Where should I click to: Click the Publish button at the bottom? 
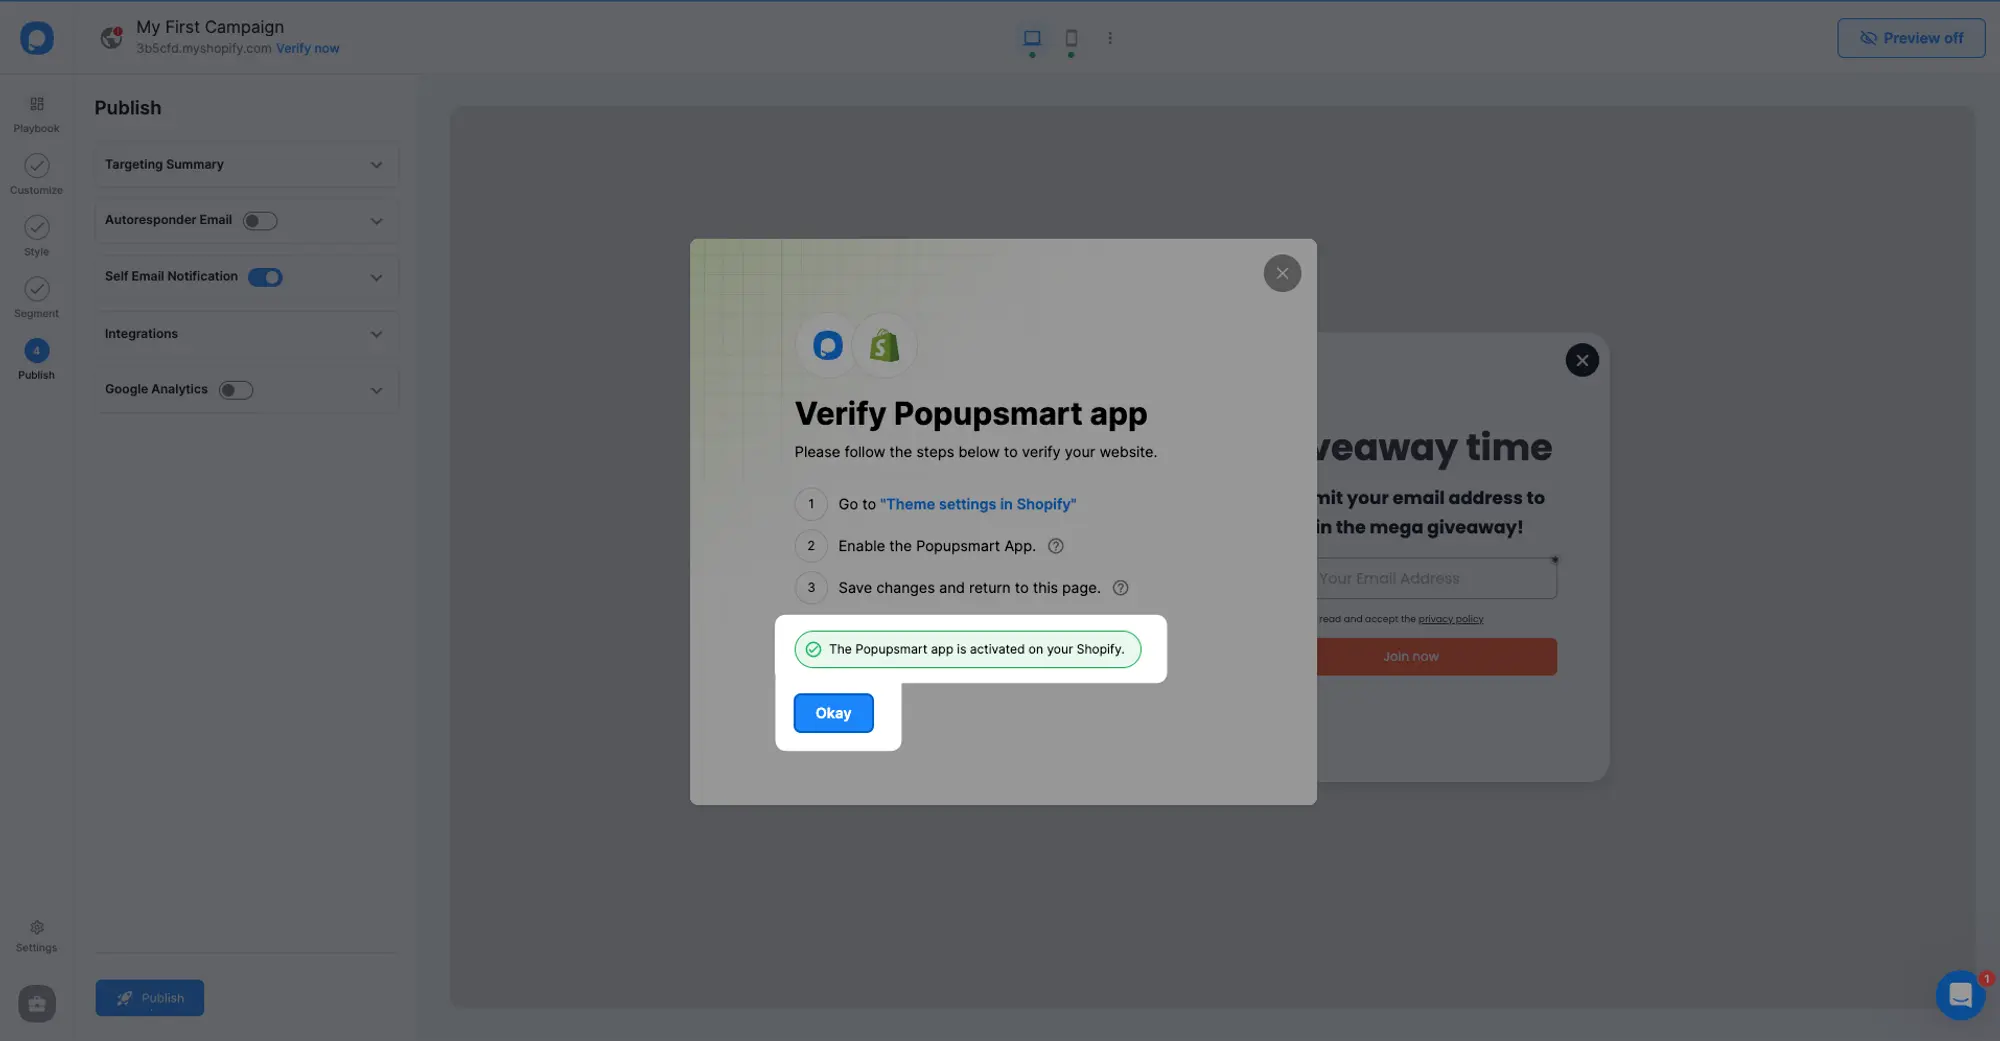[150, 998]
